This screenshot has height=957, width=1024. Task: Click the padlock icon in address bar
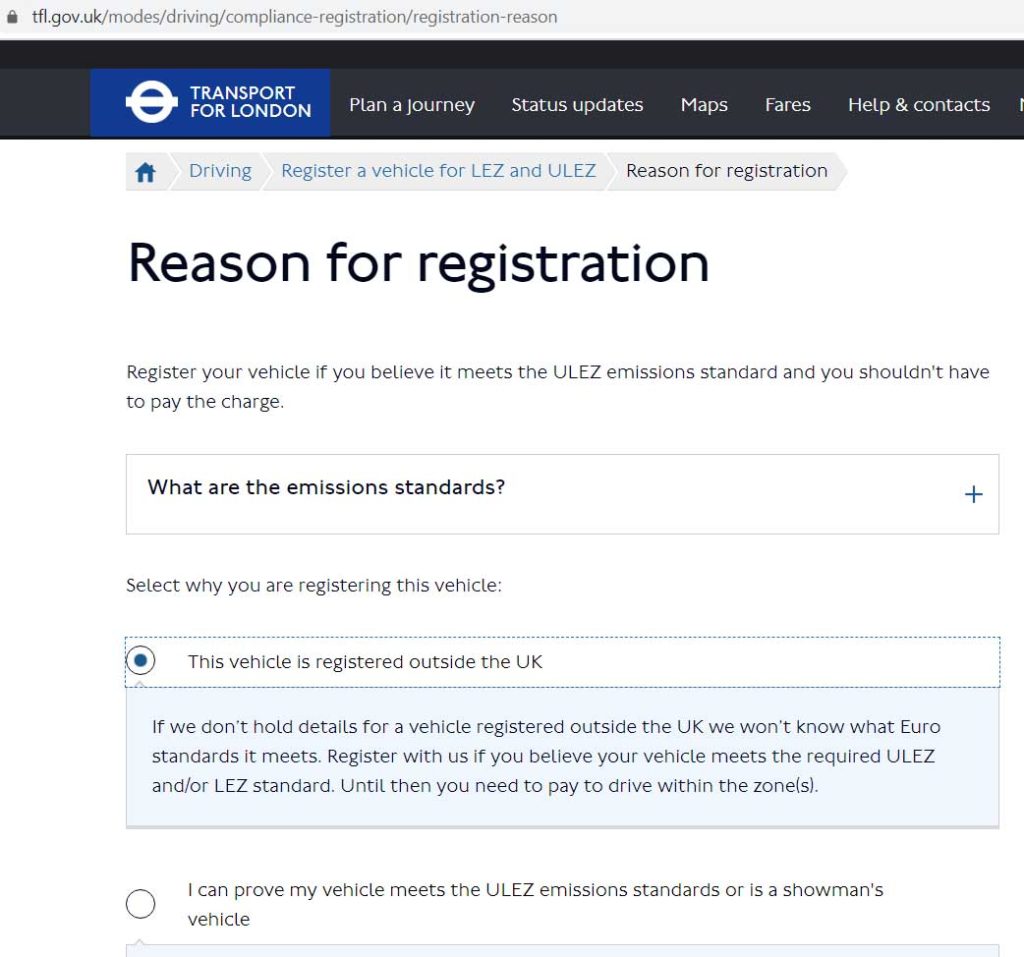point(12,17)
